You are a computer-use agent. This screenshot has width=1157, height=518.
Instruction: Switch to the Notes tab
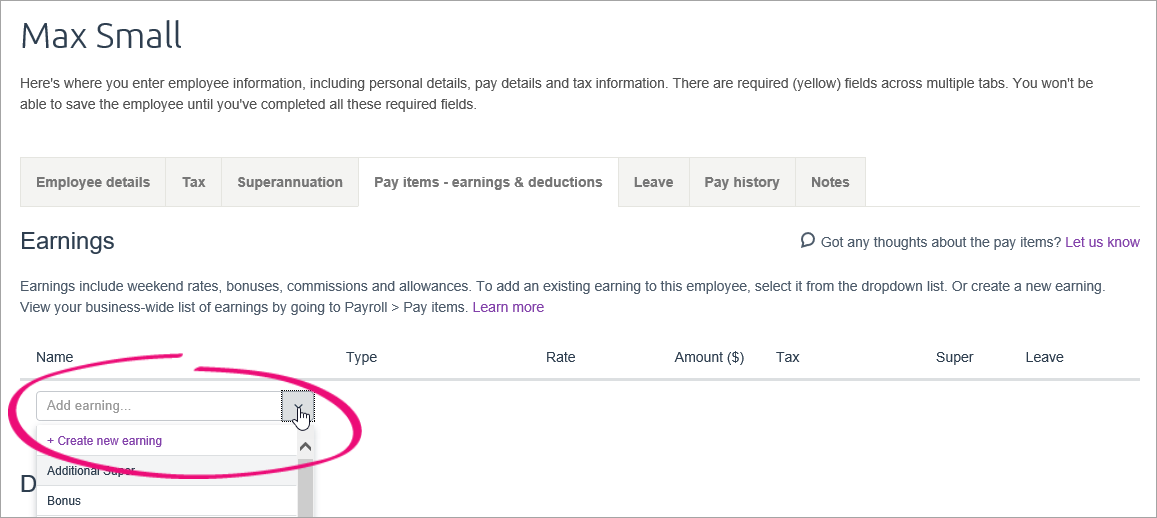tap(830, 182)
